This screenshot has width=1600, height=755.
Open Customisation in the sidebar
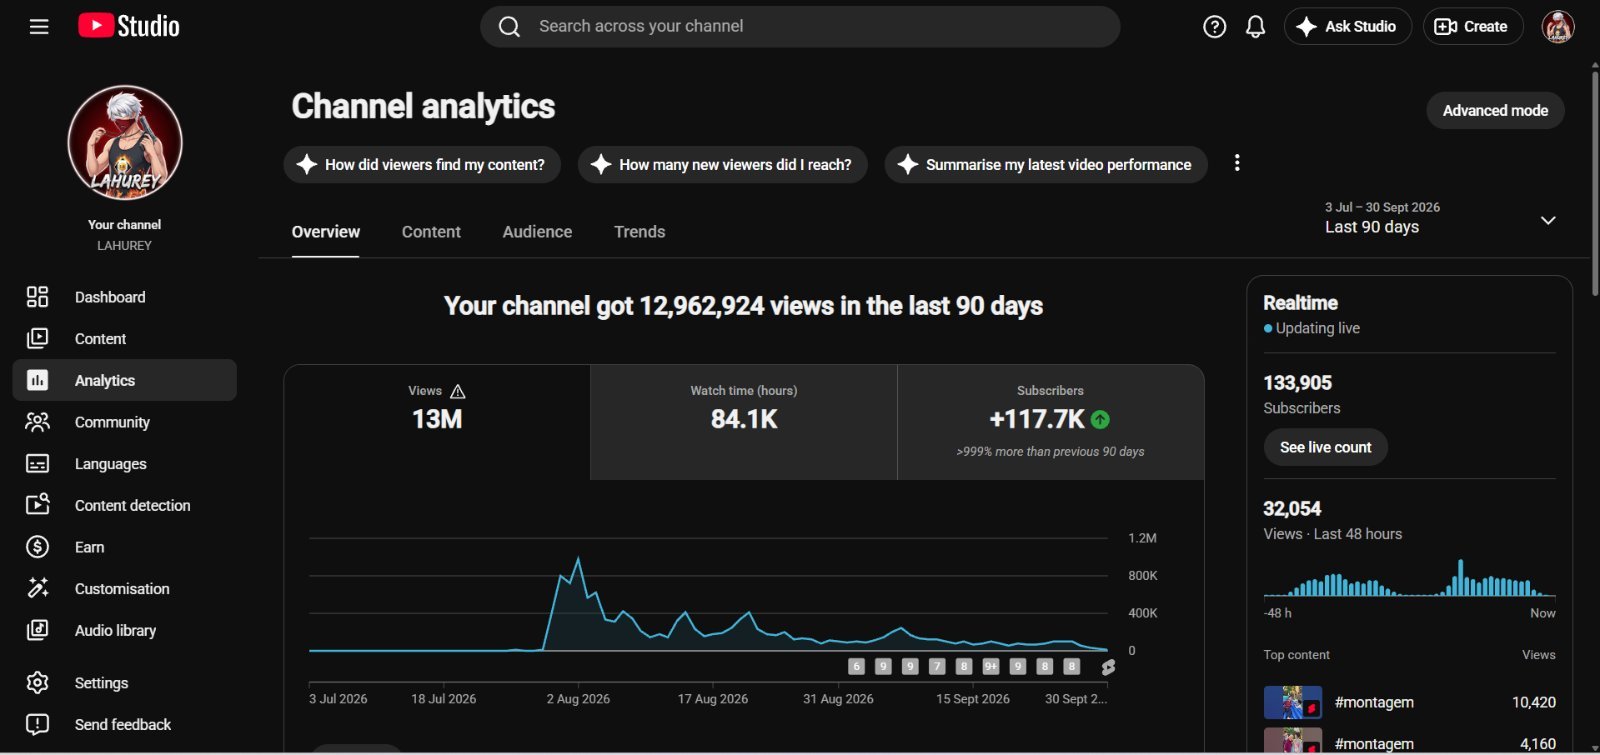(124, 589)
